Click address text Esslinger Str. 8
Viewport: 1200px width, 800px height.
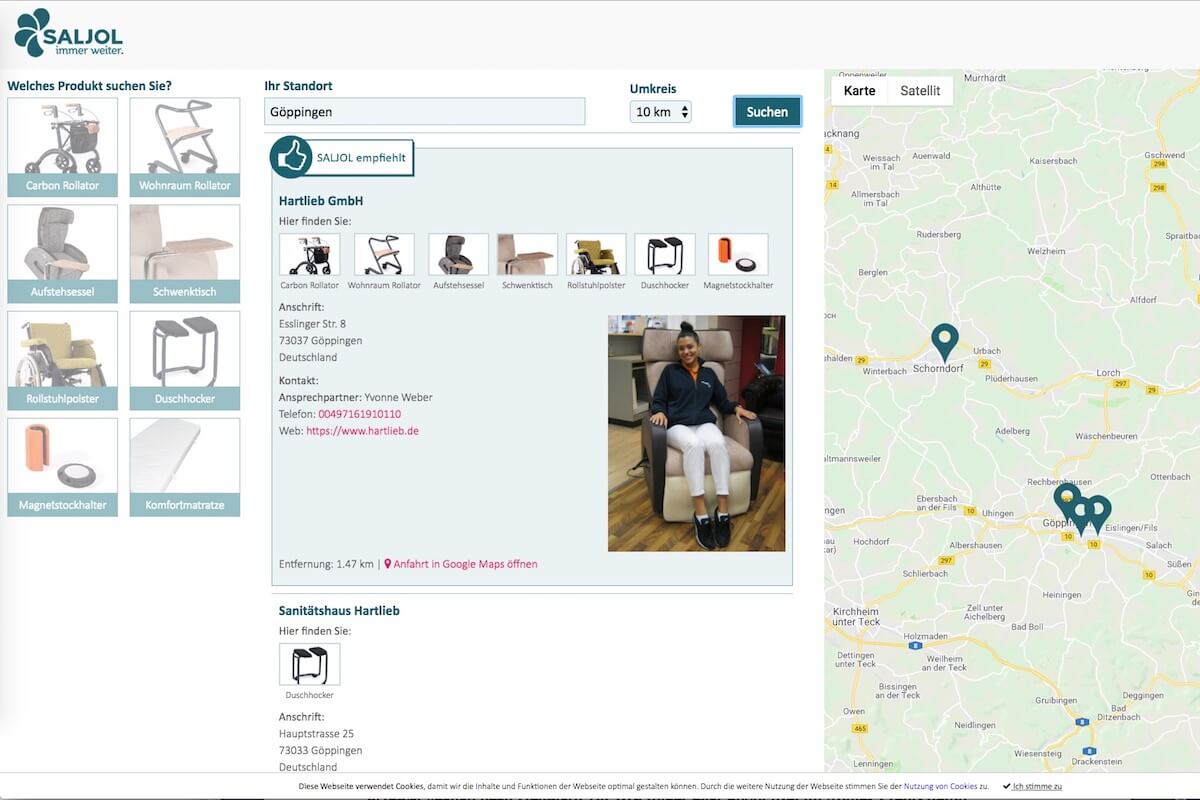312,324
